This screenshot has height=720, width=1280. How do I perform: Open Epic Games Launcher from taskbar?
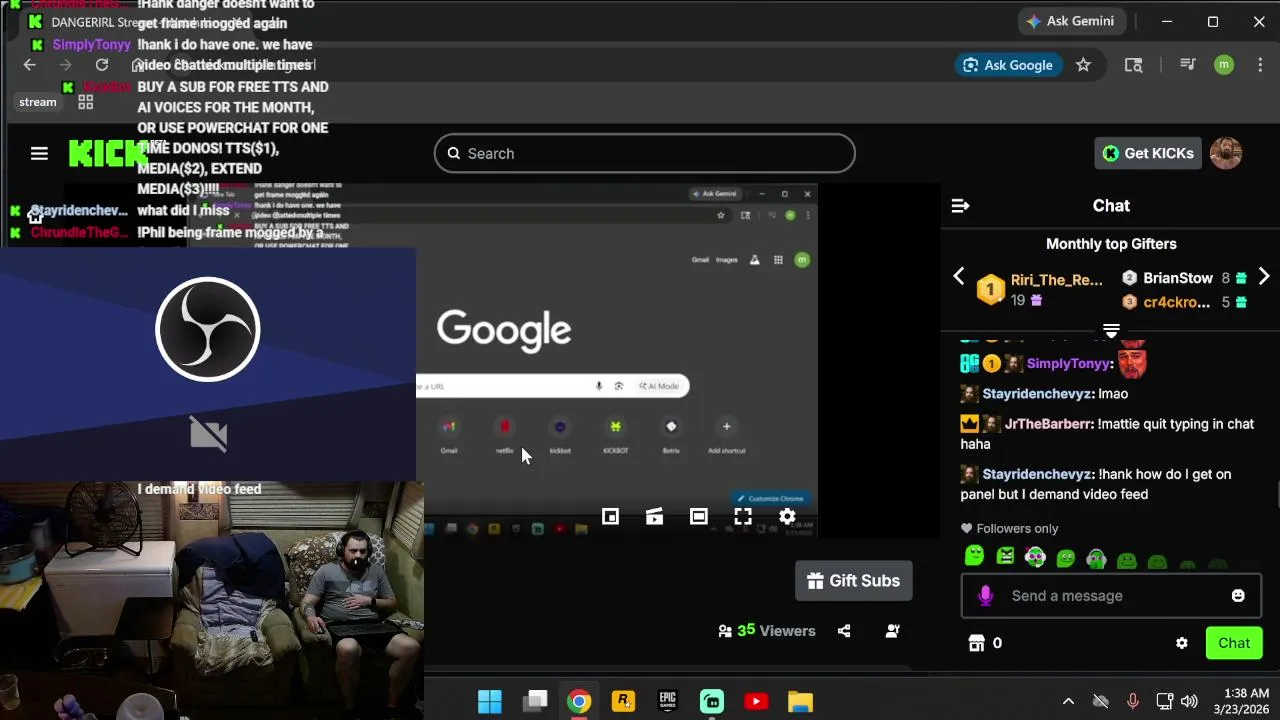tap(667, 701)
